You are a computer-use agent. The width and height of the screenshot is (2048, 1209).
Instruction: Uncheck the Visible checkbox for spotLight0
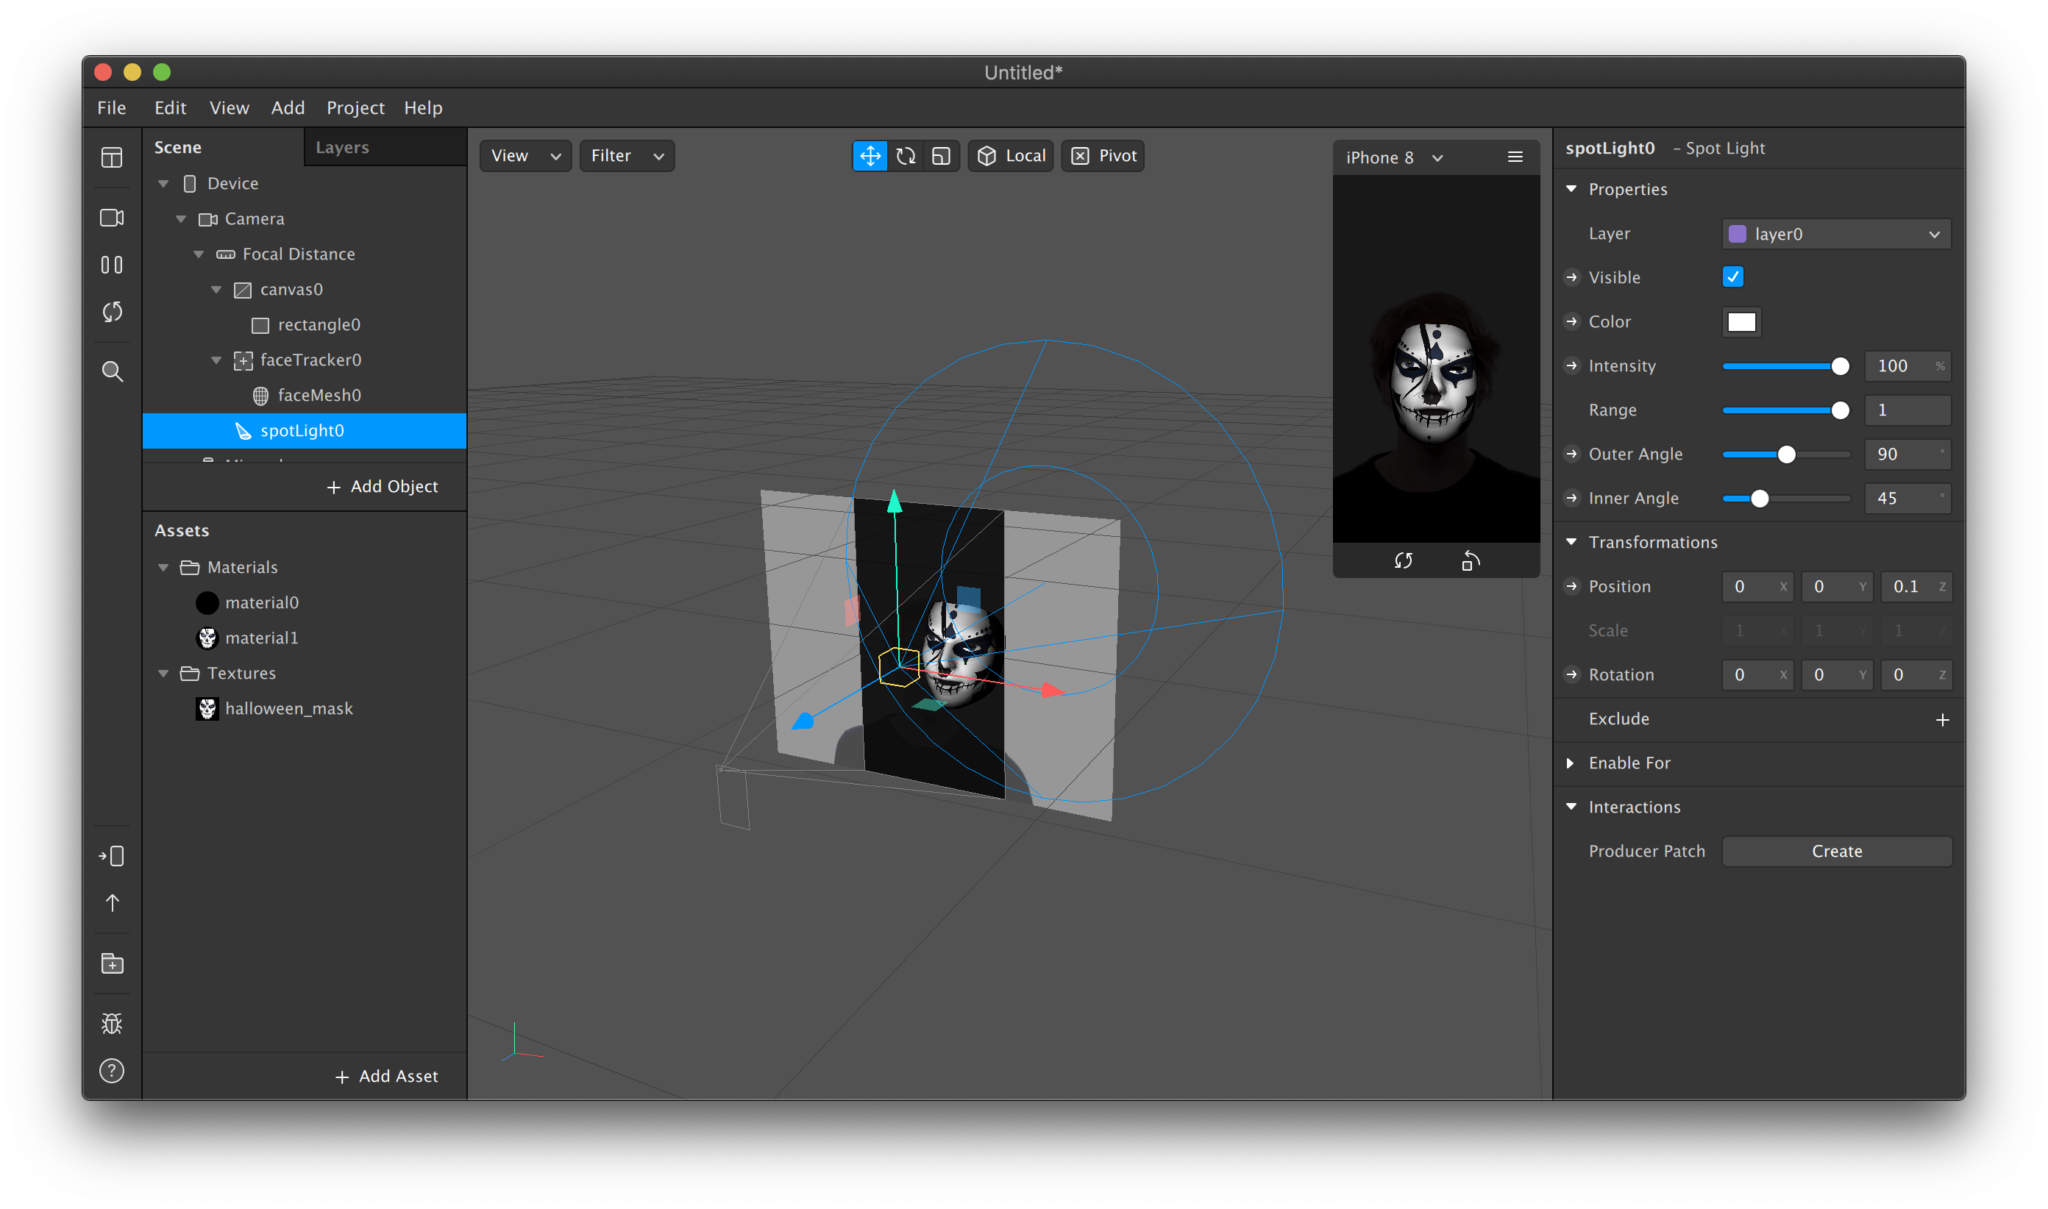[x=1733, y=277]
